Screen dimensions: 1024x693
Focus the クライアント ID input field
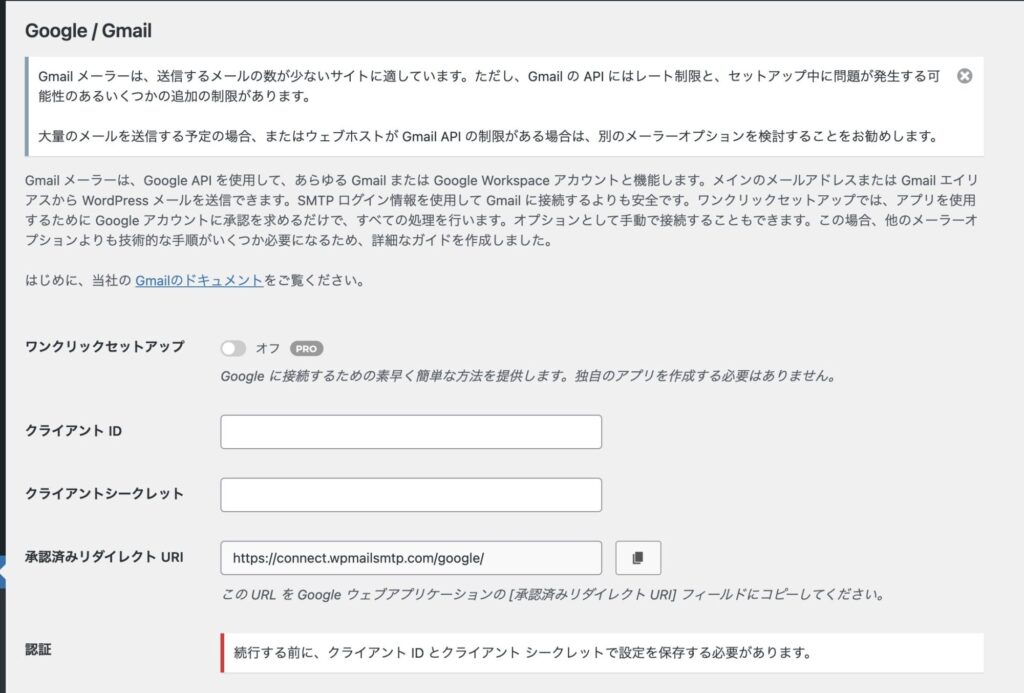click(x=411, y=432)
